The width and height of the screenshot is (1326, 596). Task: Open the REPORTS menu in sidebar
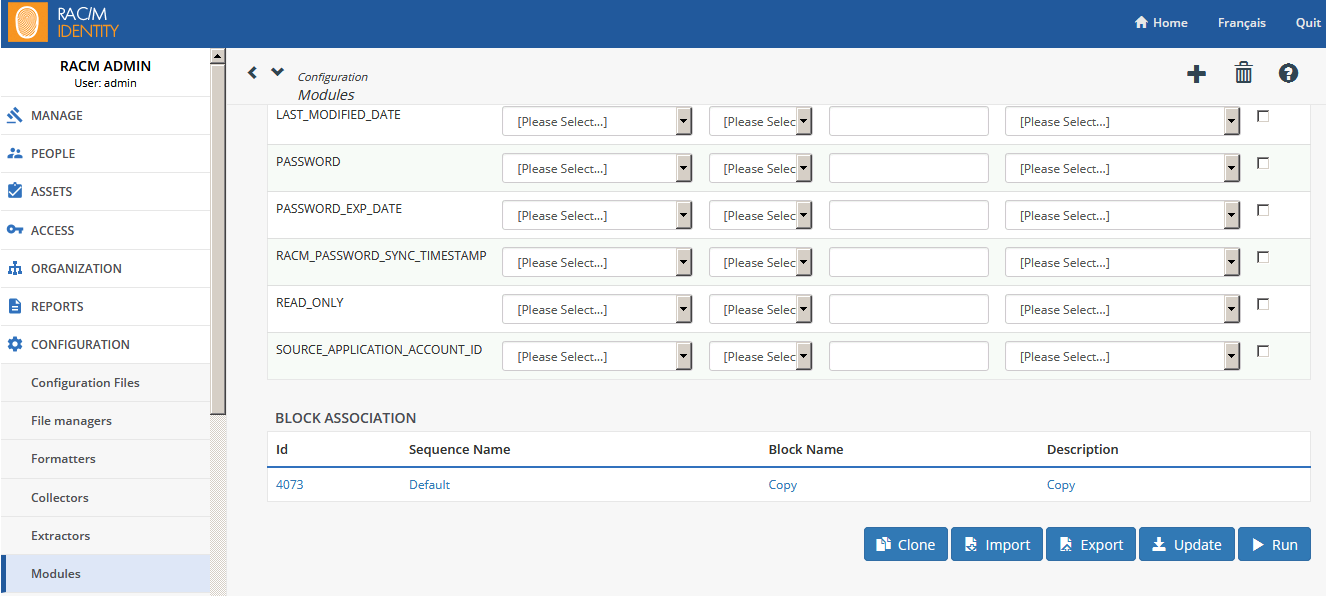105,306
